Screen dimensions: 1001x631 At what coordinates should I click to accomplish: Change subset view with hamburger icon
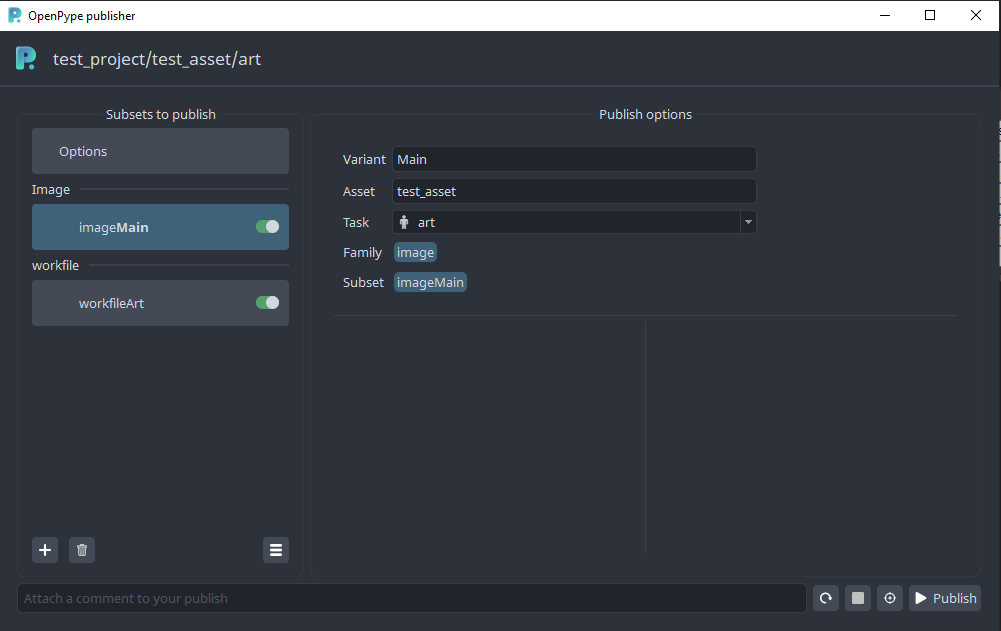click(x=276, y=550)
